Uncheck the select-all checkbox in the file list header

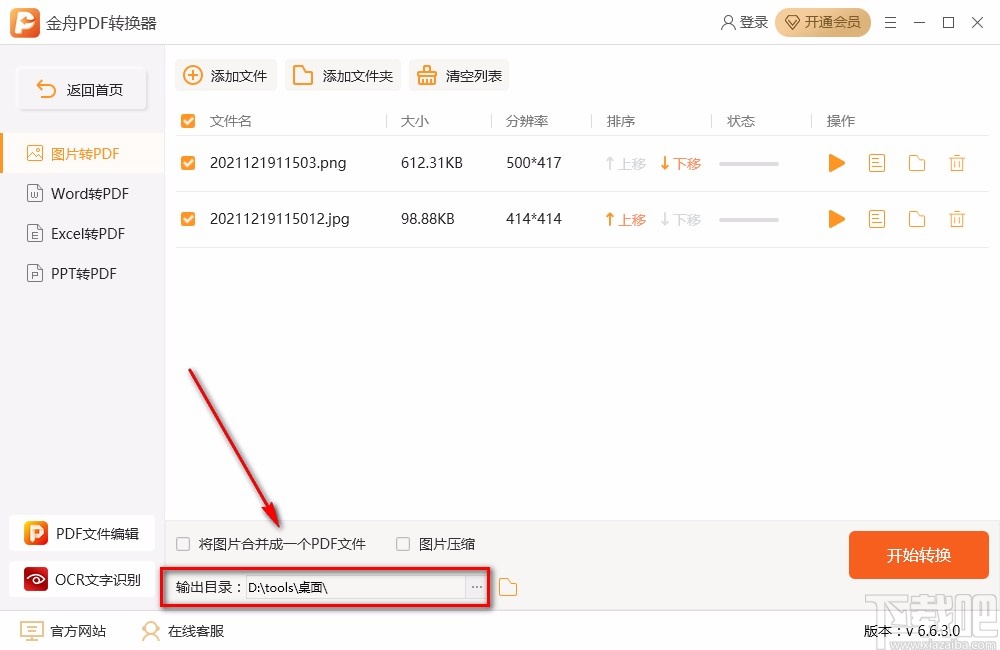(x=187, y=120)
